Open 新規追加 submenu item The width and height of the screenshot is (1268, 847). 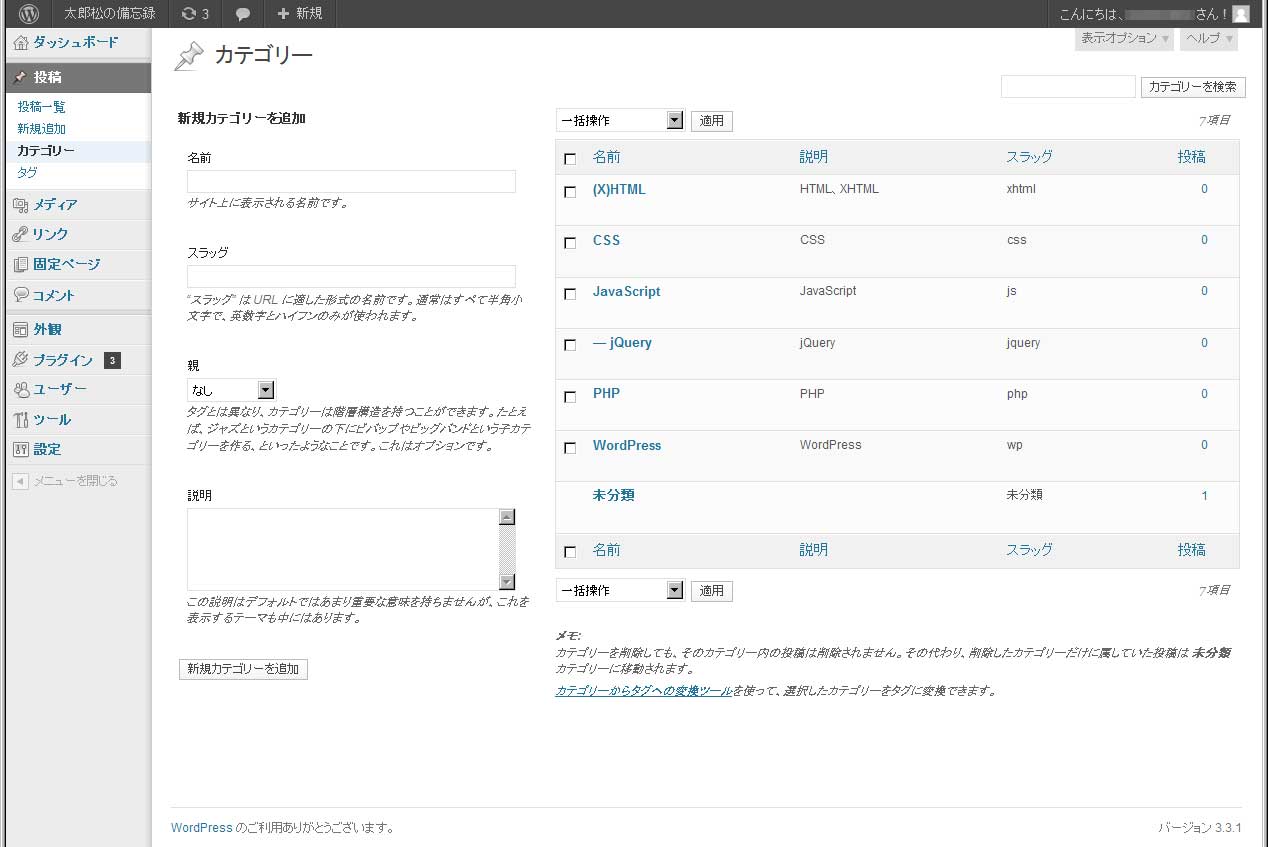(41, 129)
